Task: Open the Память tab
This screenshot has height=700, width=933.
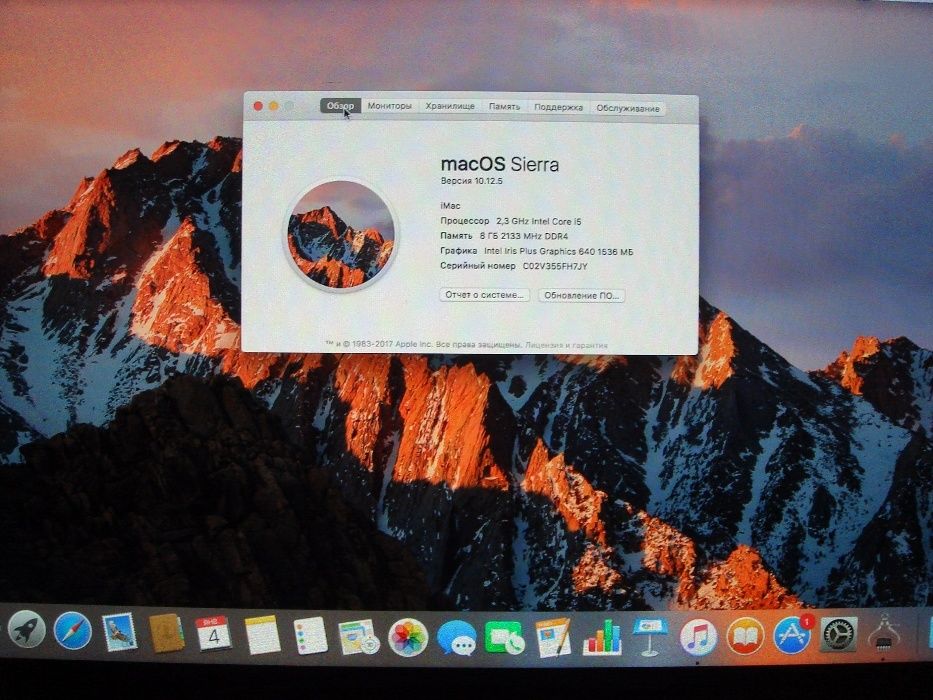Action: tap(505, 107)
